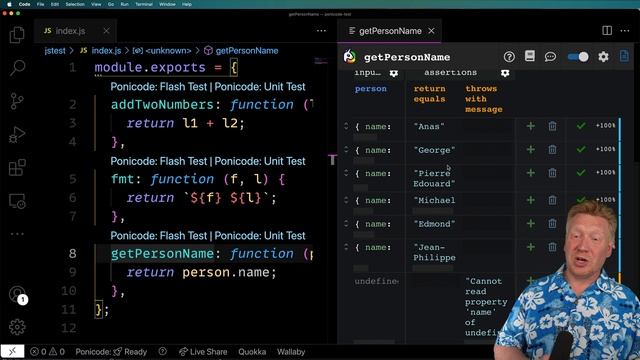The width and height of the screenshot is (640, 360).
Task: Open the Manage gear in activity bar
Action: [x=17, y=327]
